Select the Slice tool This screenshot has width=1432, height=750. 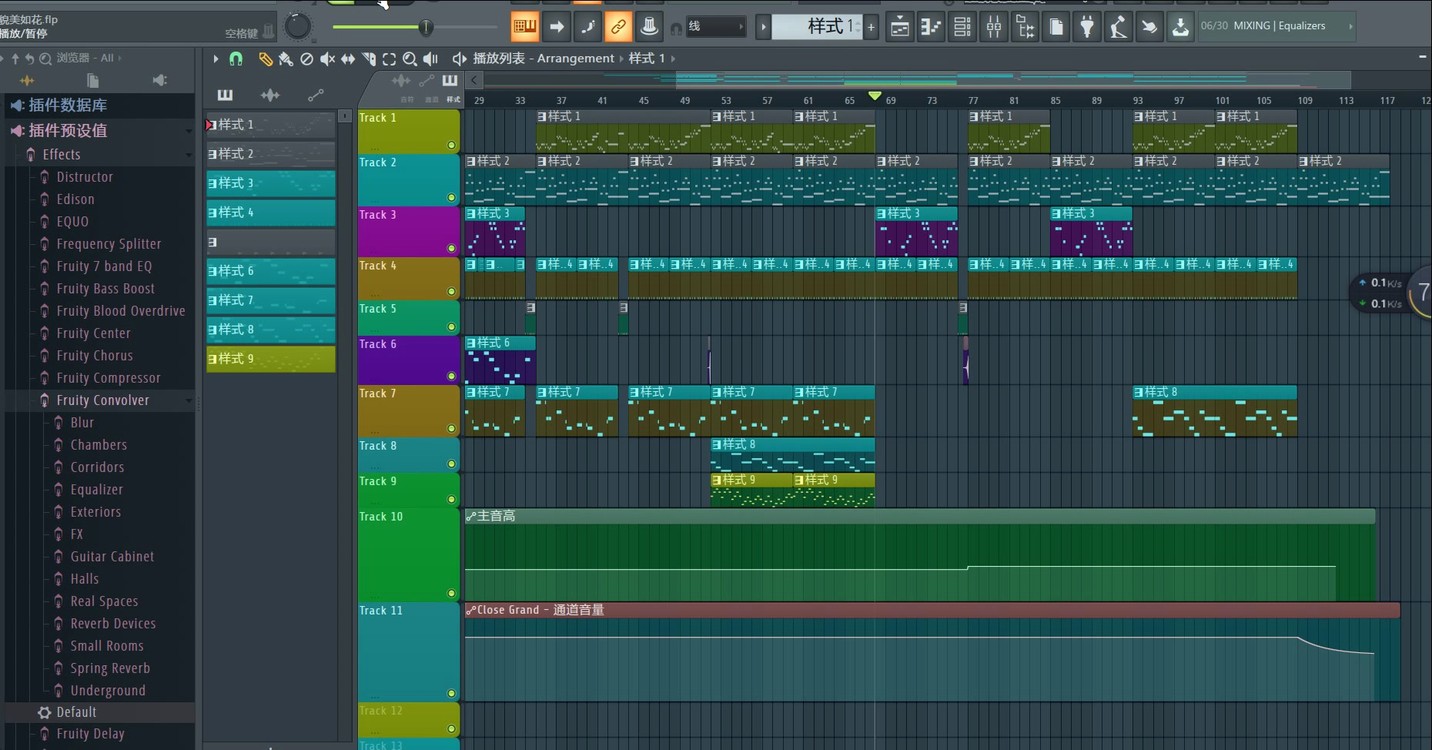368,60
